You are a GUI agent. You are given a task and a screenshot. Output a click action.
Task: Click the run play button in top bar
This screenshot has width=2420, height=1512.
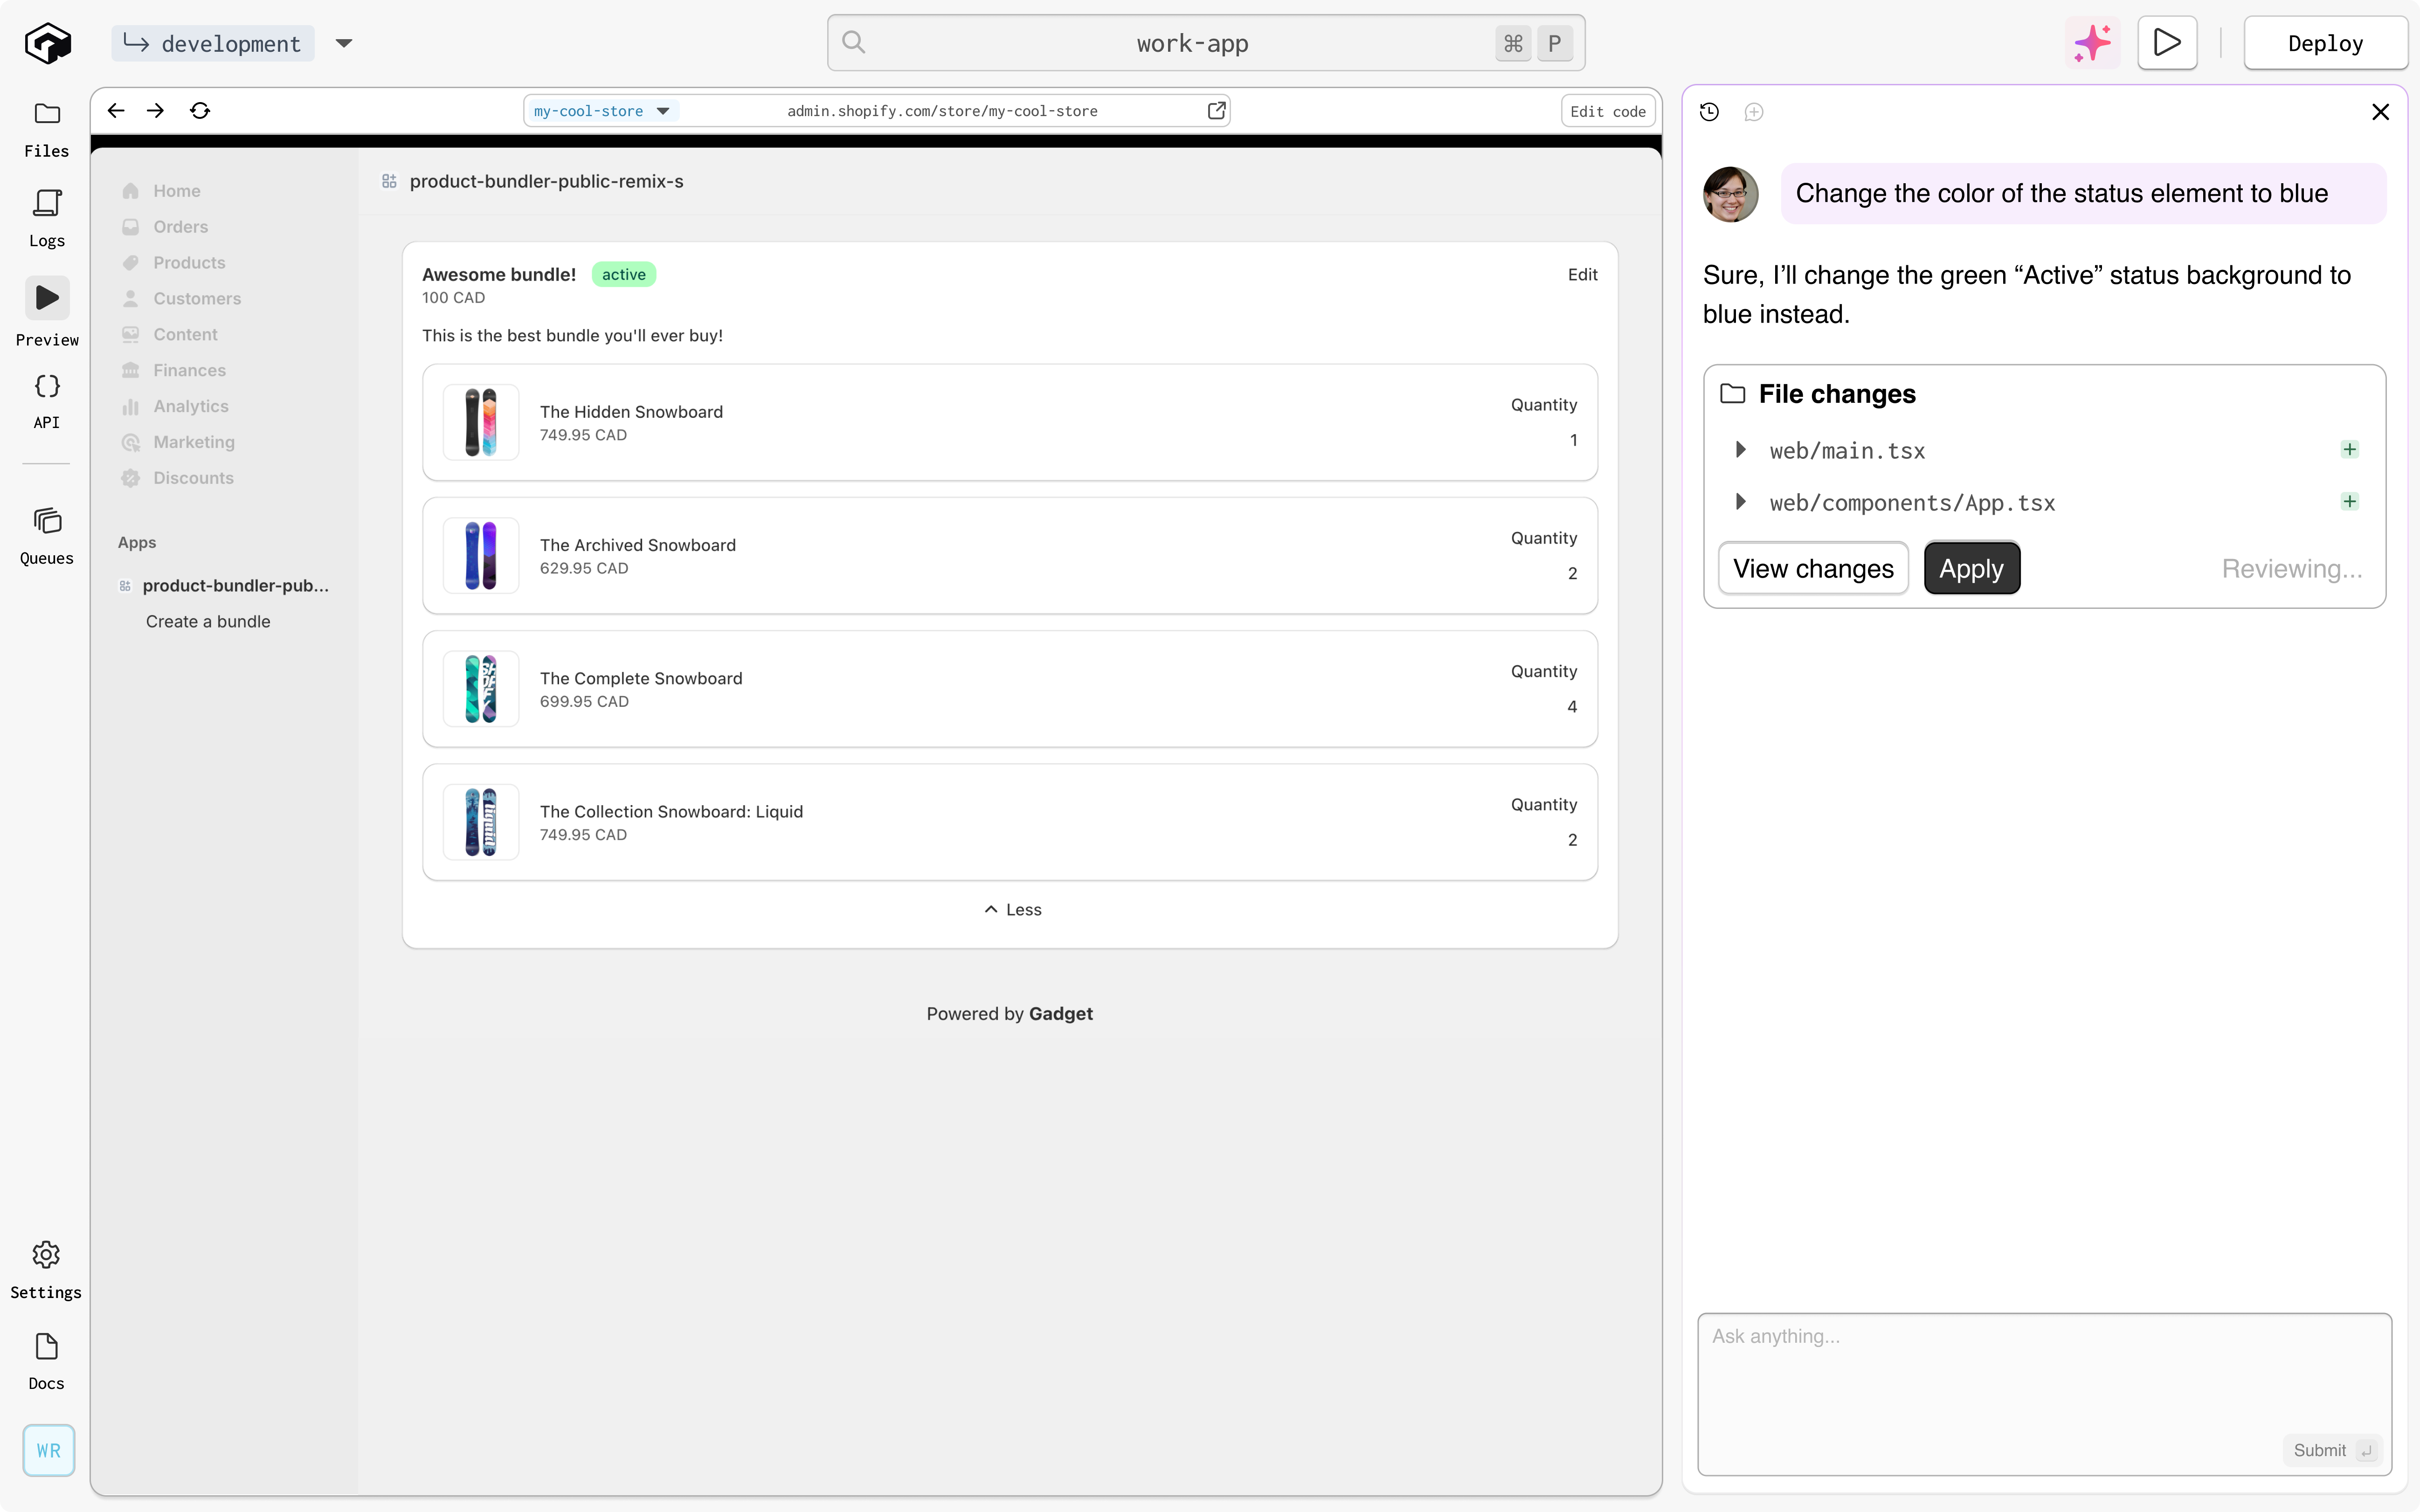[2166, 43]
